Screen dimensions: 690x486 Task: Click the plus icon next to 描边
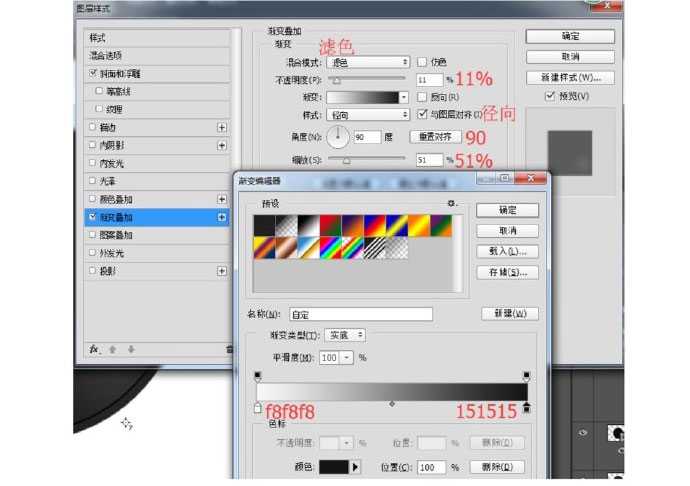point(222,128)
